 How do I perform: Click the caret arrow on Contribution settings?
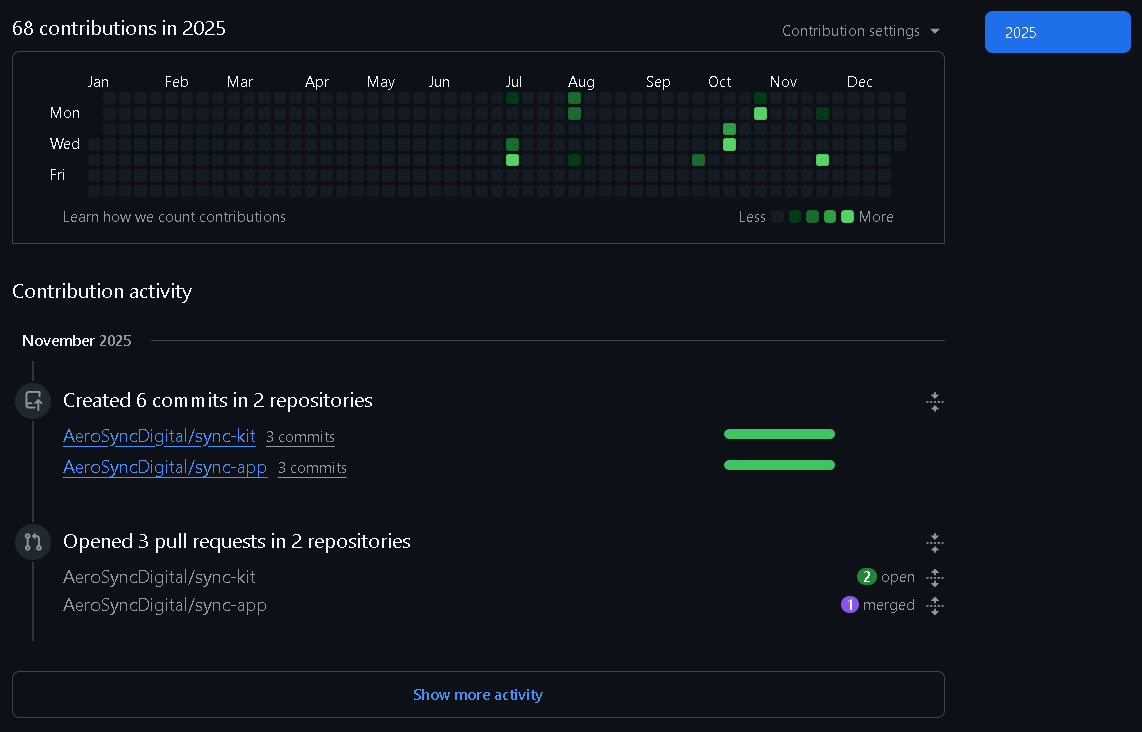[x=935, y=31]
